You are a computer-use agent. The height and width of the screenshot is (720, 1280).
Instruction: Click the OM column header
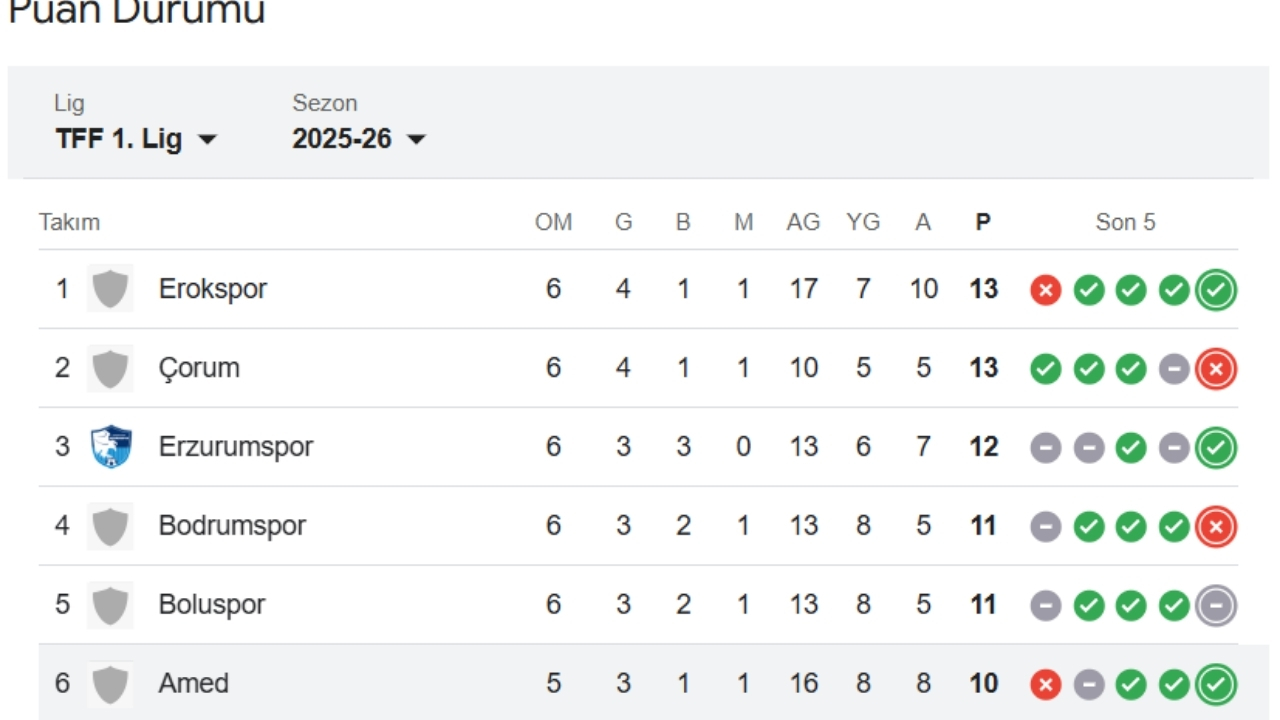[553, 222]
